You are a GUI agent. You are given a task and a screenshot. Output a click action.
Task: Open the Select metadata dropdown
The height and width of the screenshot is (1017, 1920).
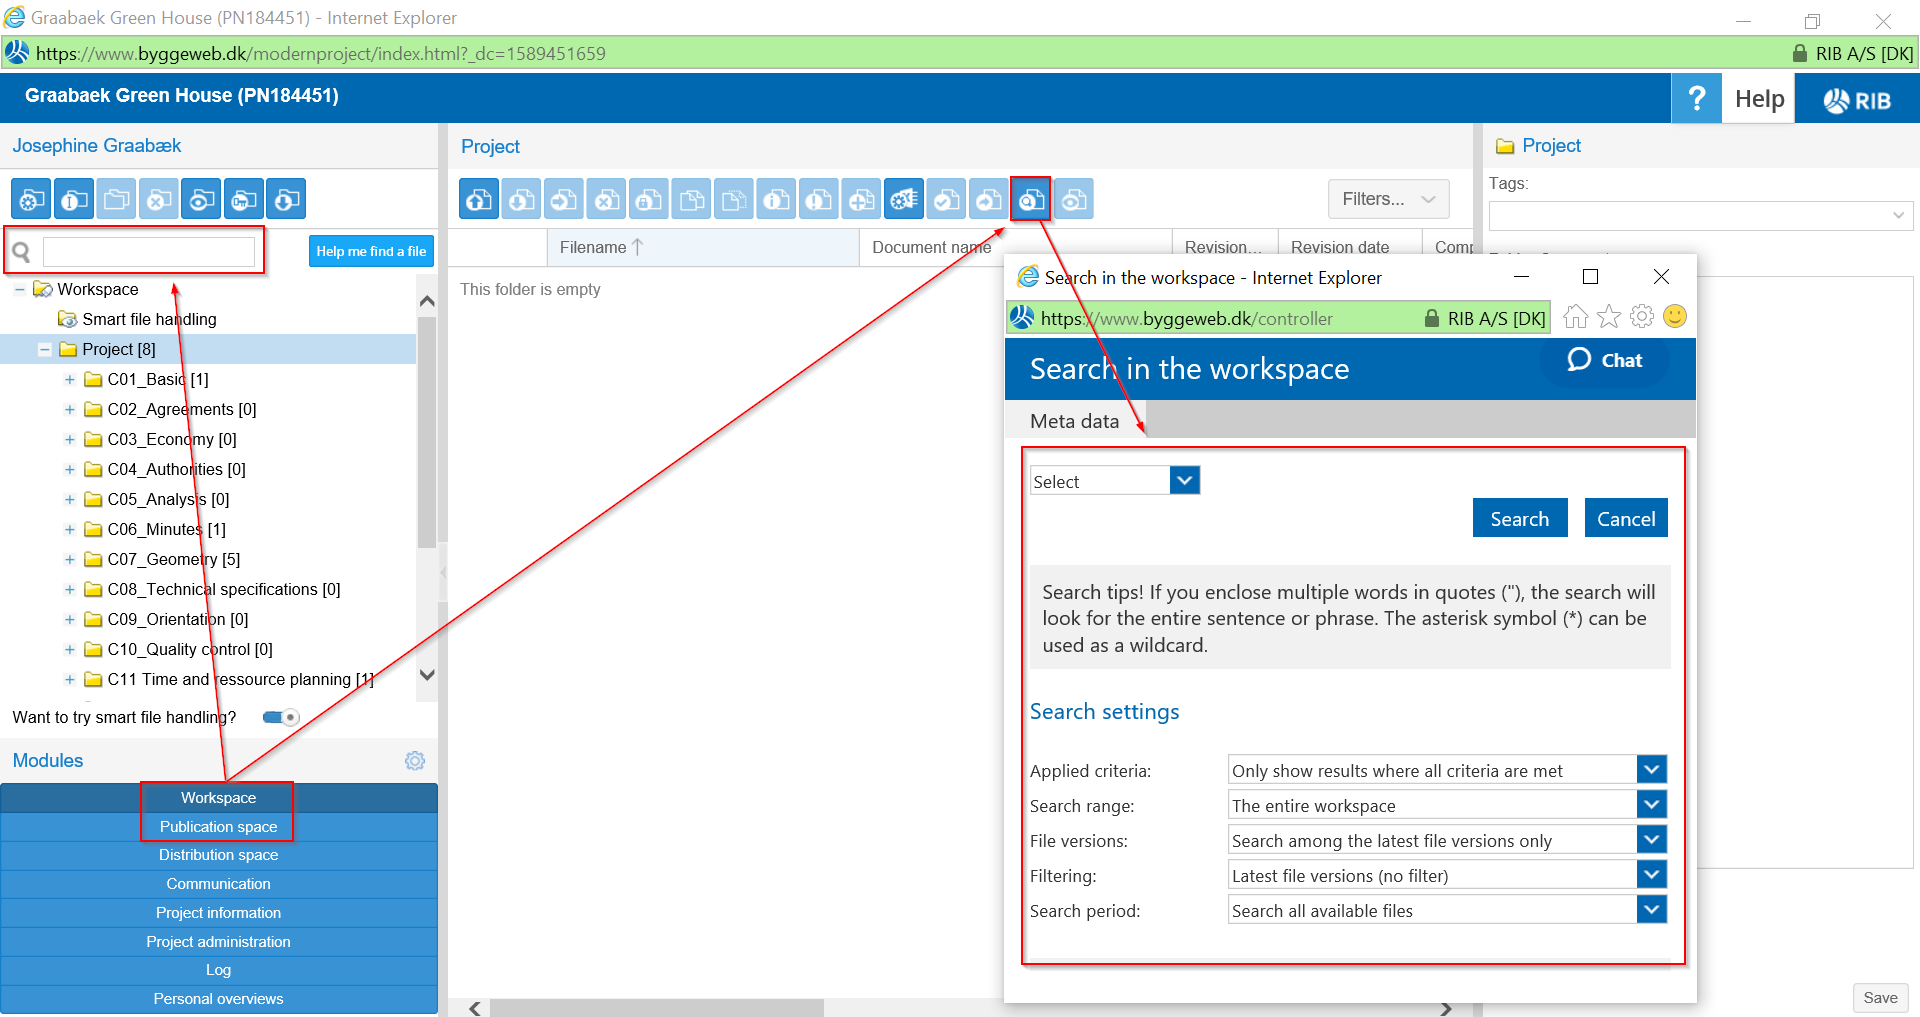click(x=1184, y=481)
